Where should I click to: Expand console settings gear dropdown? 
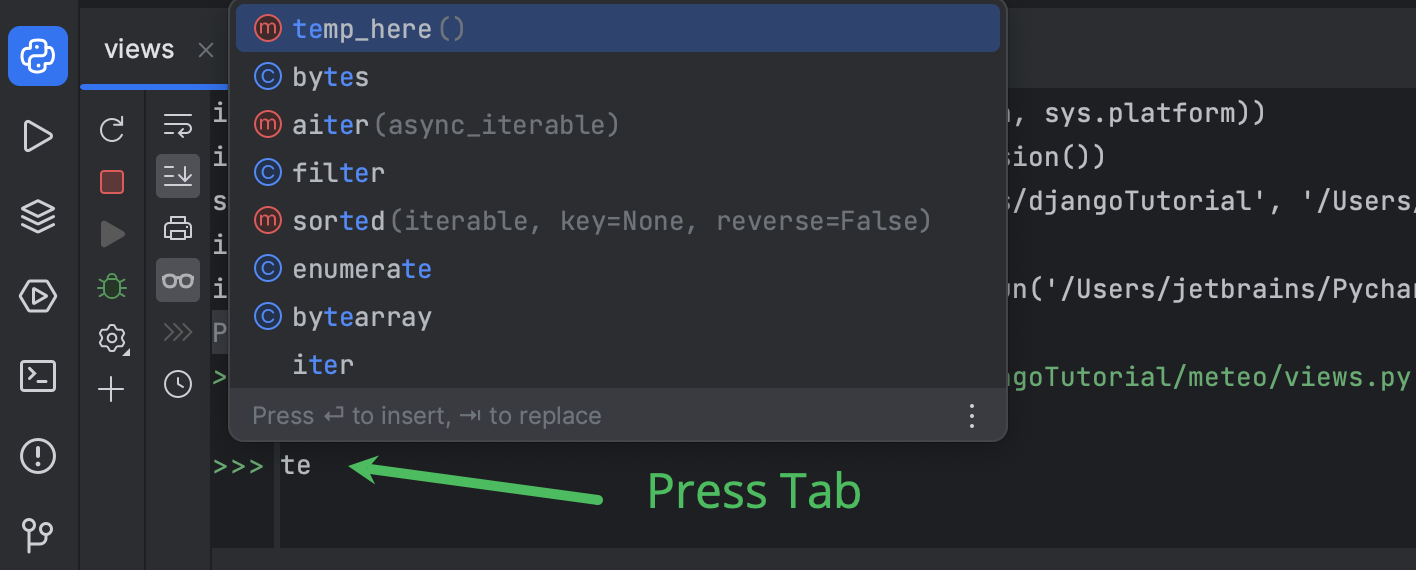tap(112, 338)
